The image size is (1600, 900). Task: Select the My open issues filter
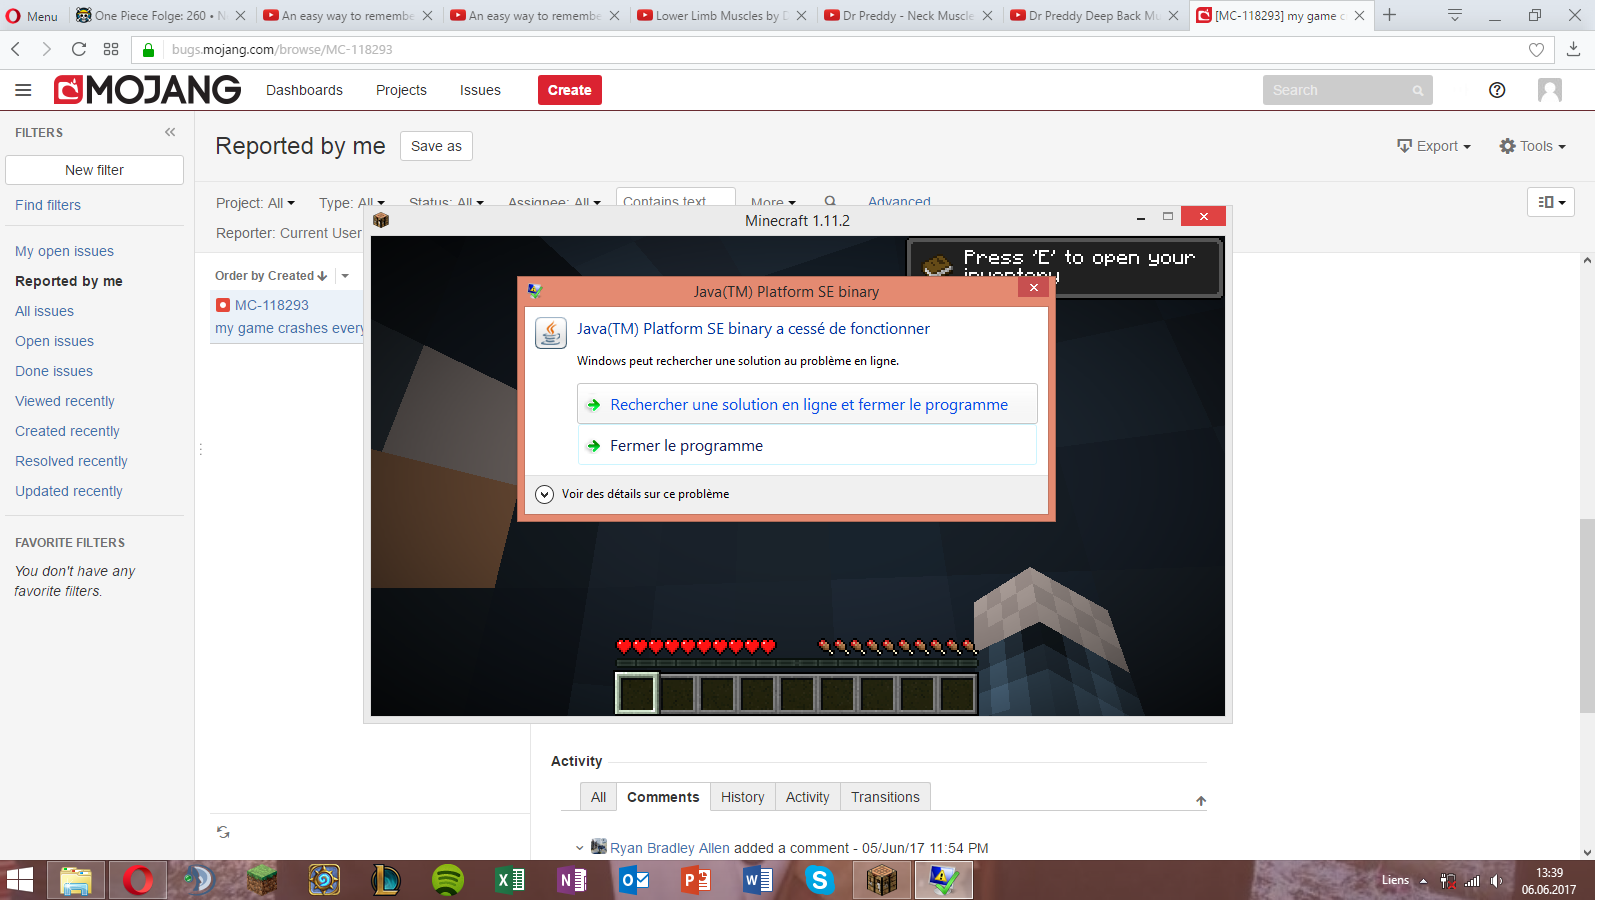click(x=64, y=251)
